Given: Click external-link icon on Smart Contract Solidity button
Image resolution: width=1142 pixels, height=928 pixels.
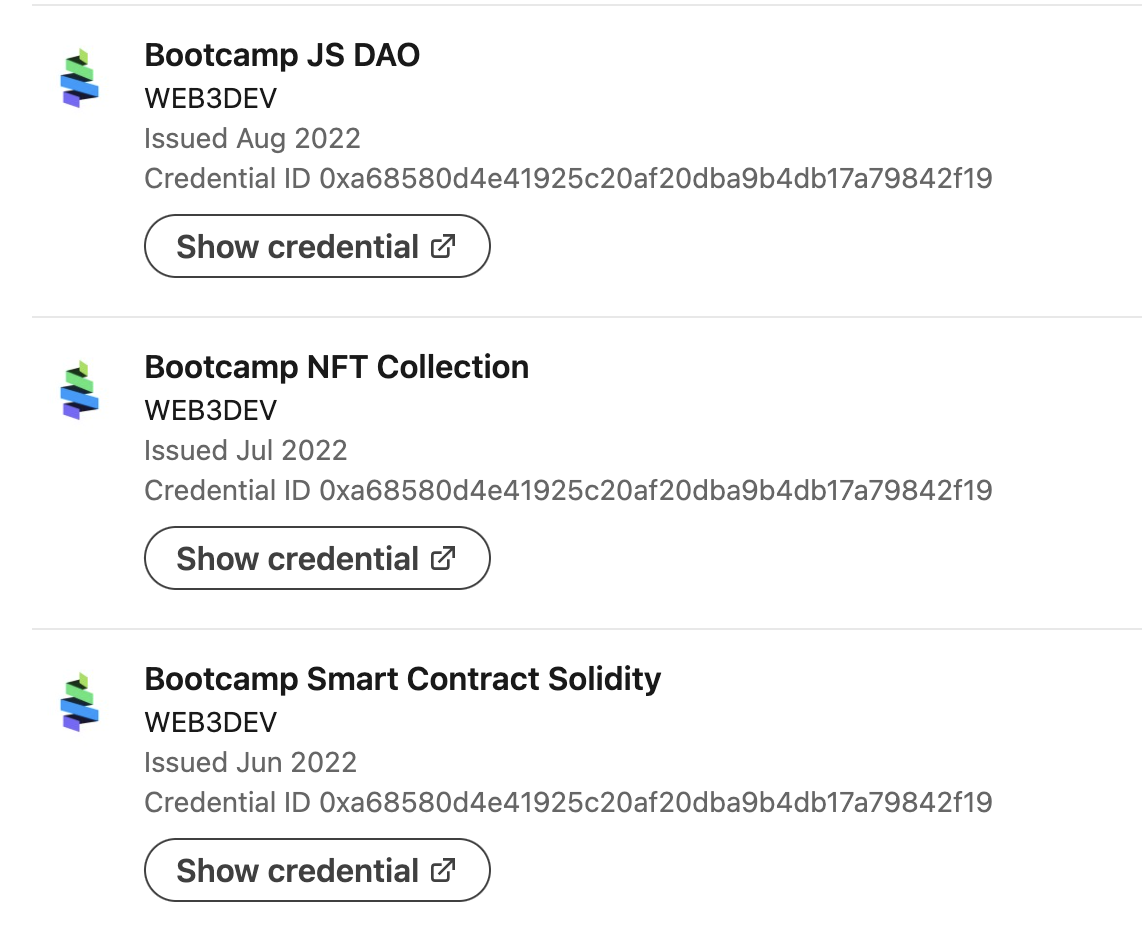Looking at the screenshot, I should coord(443,870).
